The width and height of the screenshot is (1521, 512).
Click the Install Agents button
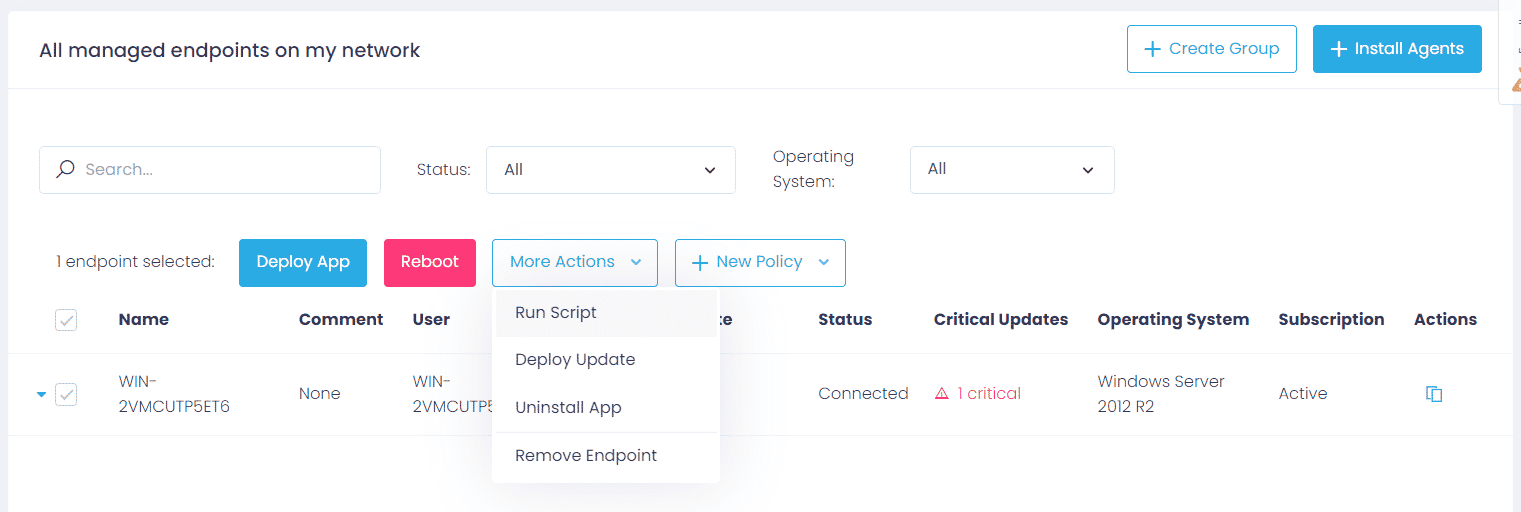[1396, 49]
